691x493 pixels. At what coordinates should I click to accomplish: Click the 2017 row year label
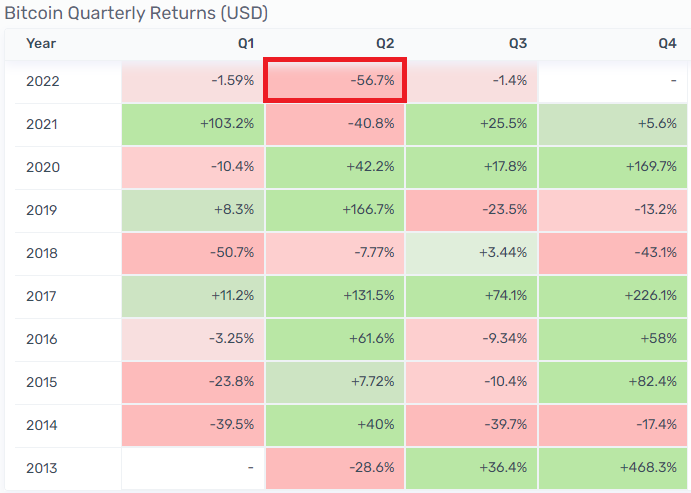coord(43,296)
